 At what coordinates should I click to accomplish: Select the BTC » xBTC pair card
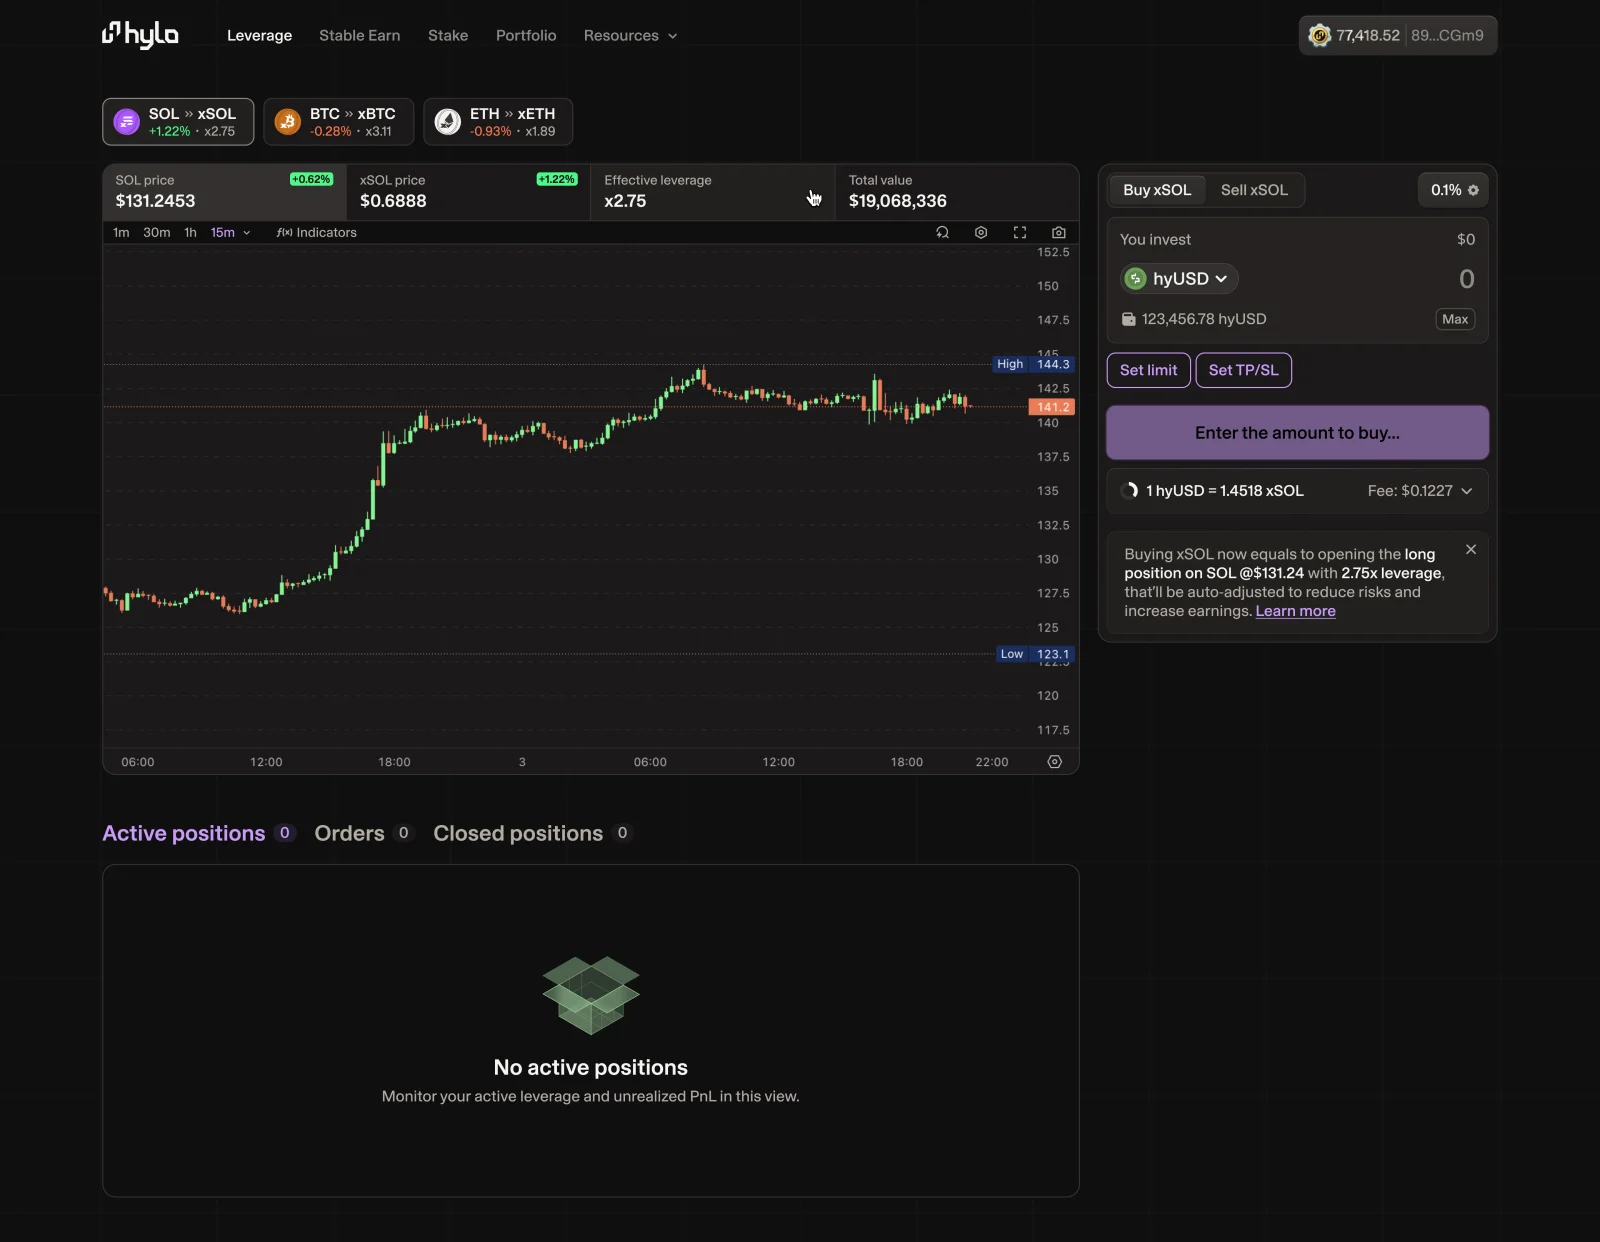(338, 122)
